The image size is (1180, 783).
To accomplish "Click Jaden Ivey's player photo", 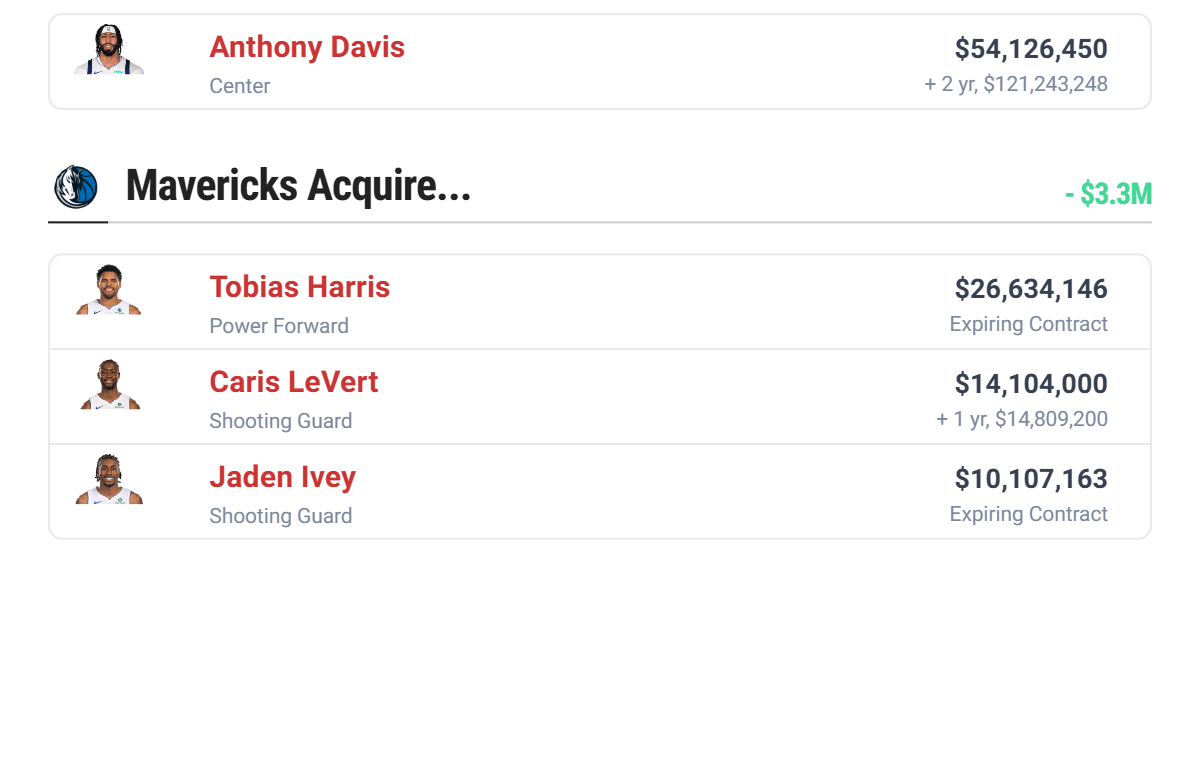I will [x=109, y=480].
